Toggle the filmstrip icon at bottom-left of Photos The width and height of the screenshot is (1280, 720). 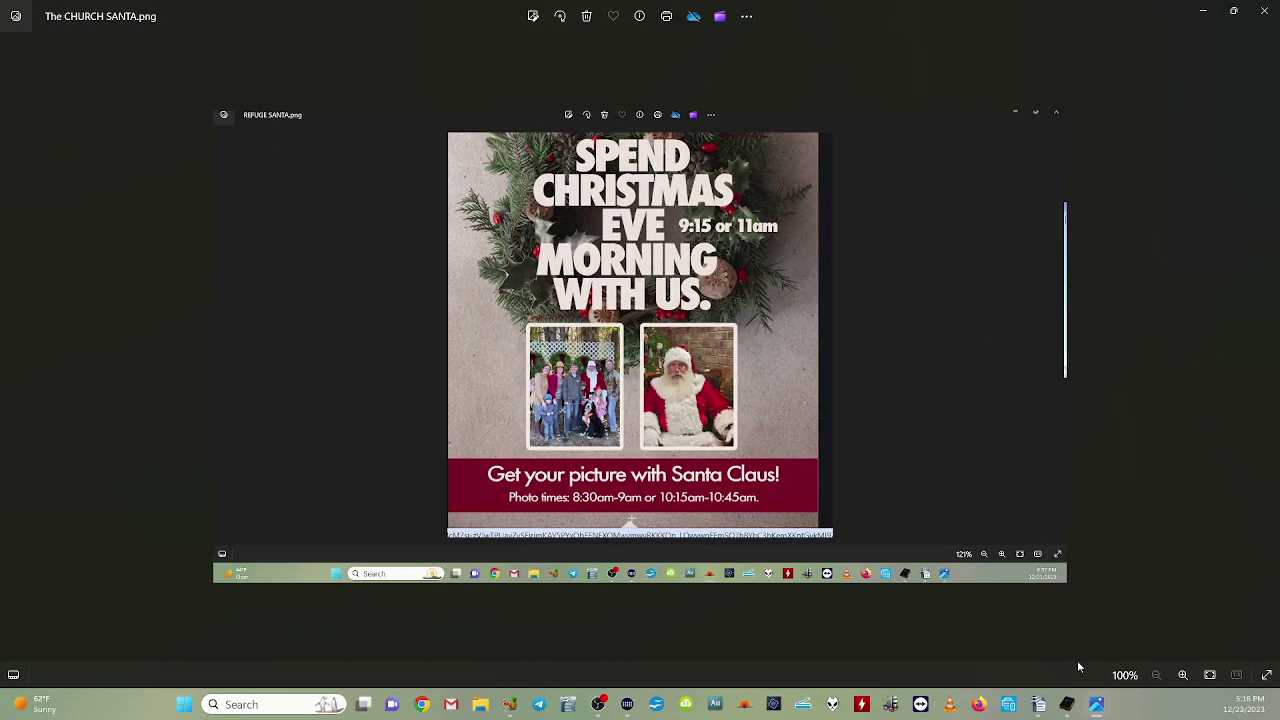[14, 675]
